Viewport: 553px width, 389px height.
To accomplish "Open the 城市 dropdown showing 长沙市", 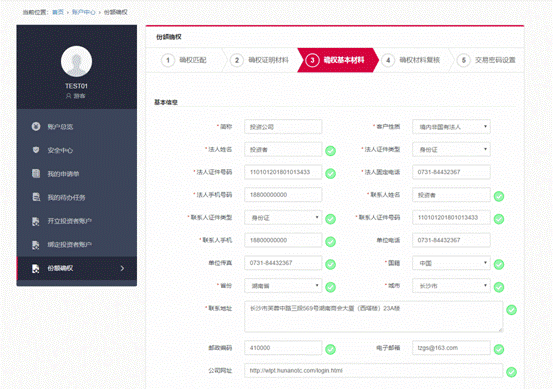I will (451, 286).
